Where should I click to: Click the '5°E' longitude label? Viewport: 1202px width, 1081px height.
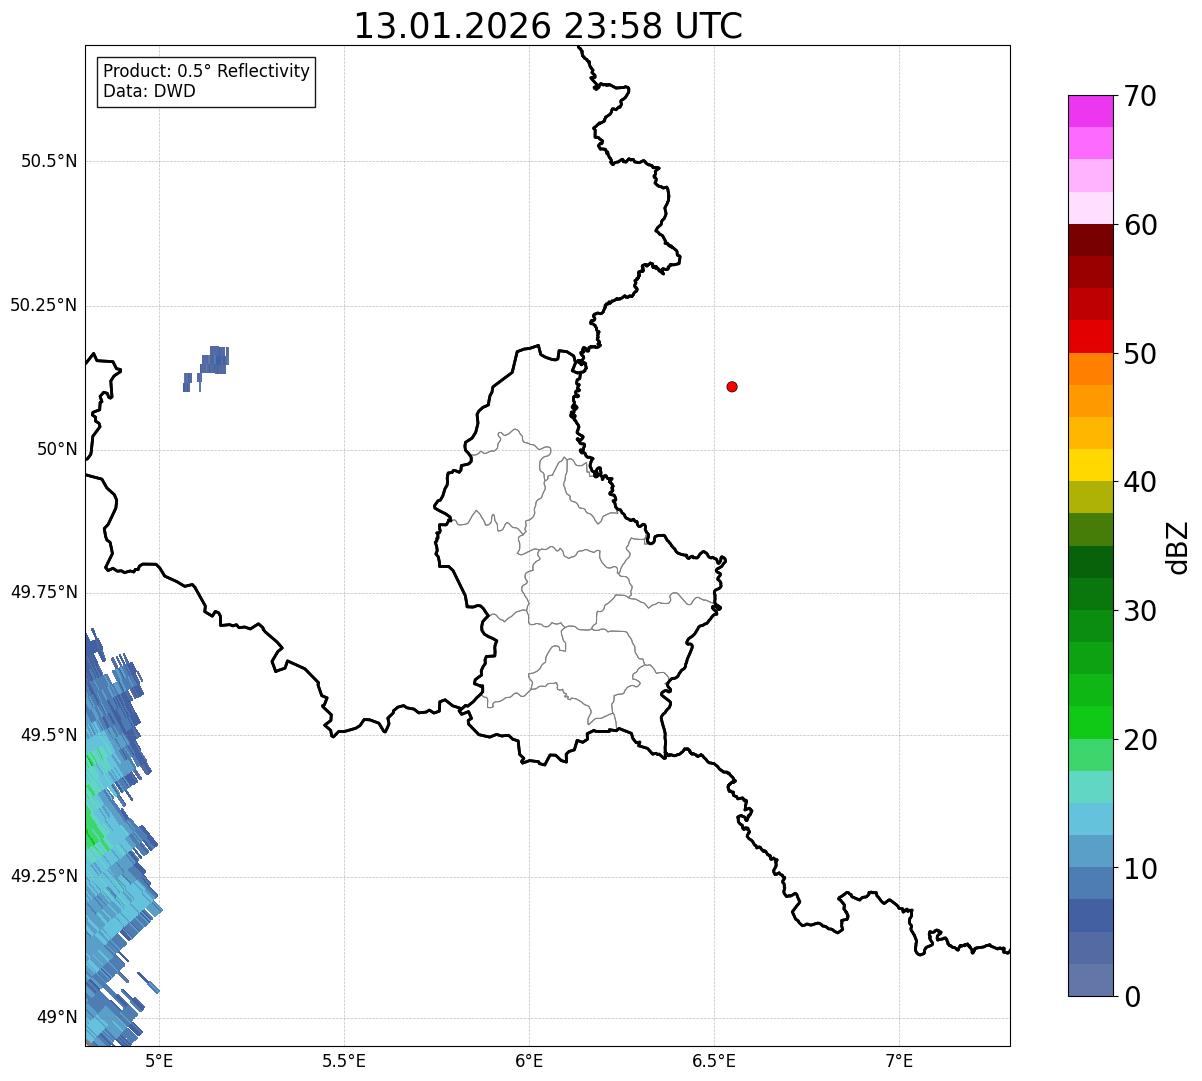tap(159, 1060)
